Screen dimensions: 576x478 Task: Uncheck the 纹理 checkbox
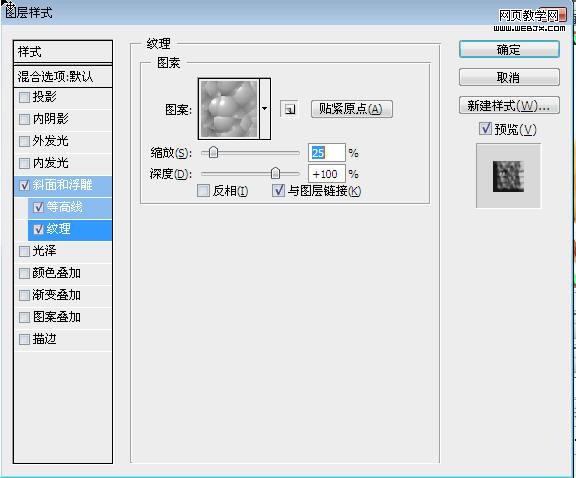[39, 229]
